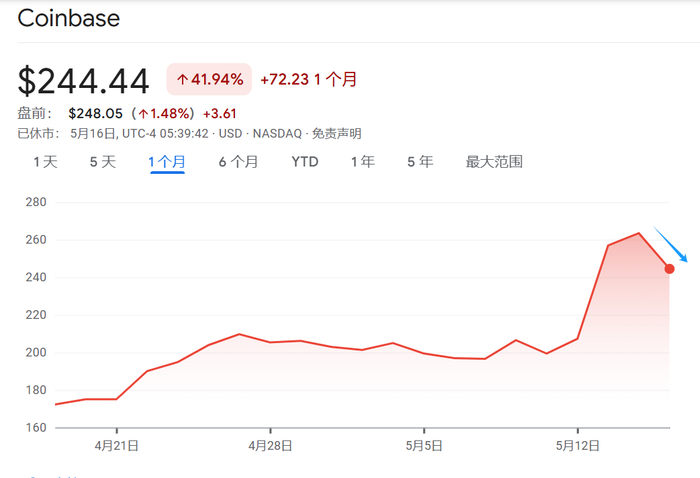
Task: Click the 4月28日 date axis label
Action: [x=271, y=446]
